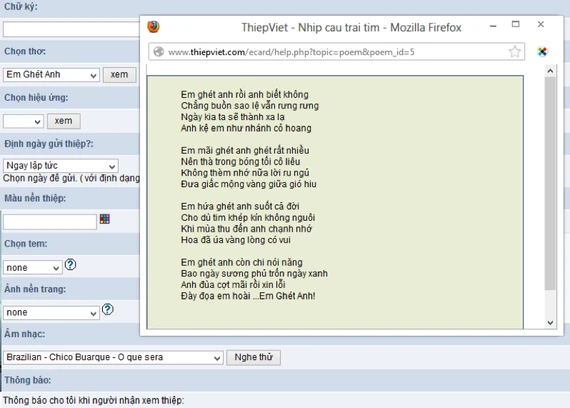Viewport: 570px width, 408px height.
Task: Open help icon next to Chọn tem
Action: (x=71, y=264)
